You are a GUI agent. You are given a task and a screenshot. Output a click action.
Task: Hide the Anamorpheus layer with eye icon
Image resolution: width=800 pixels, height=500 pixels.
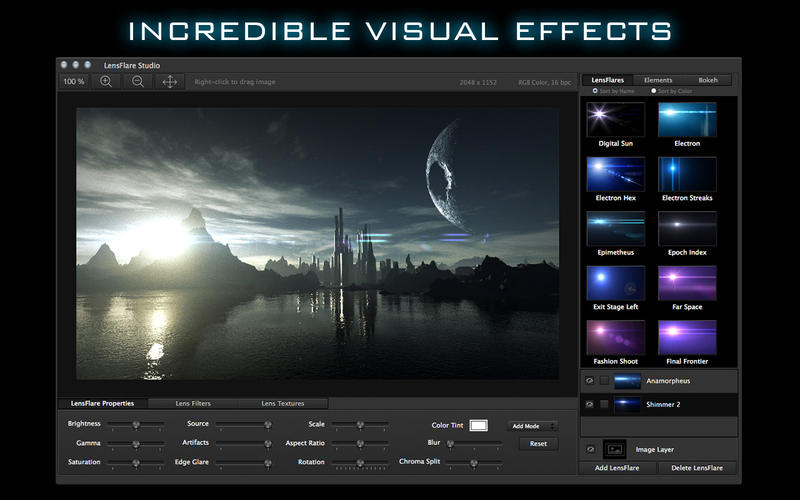[589, 381]
